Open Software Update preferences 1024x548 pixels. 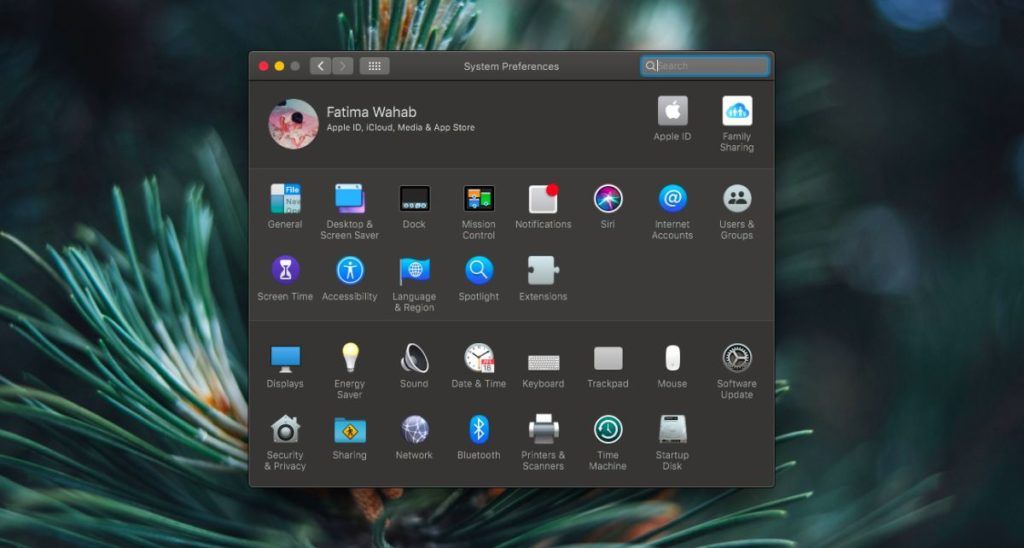(x=736, y=358)
